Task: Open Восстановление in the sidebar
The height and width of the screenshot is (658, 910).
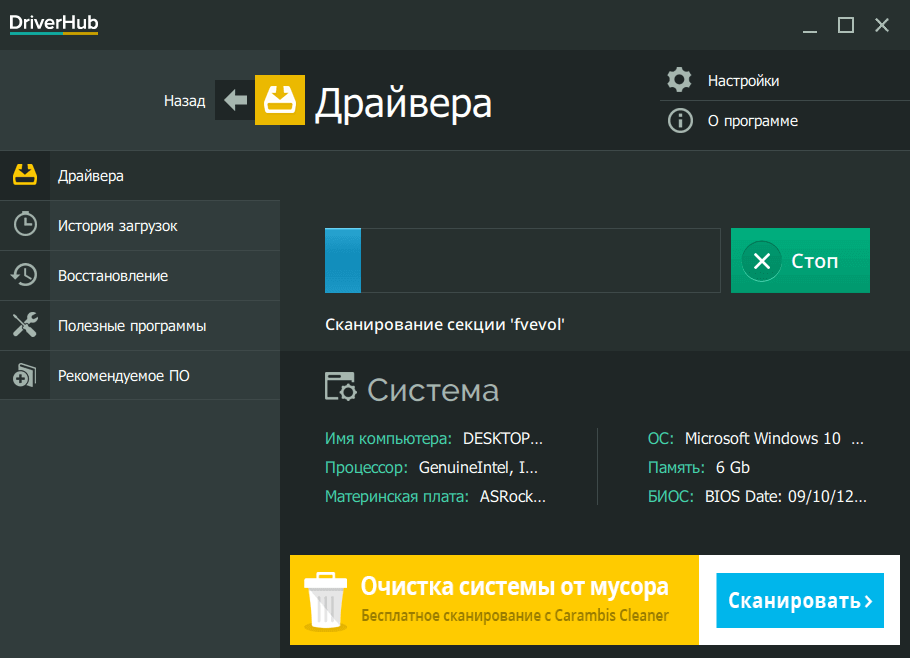Action: 140,276
